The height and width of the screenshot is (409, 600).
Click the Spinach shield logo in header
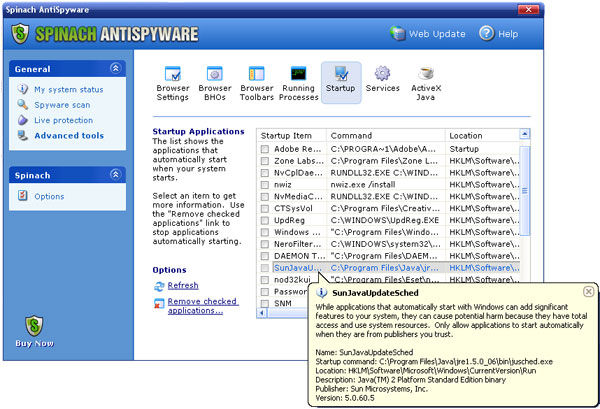tap(20, 34)
